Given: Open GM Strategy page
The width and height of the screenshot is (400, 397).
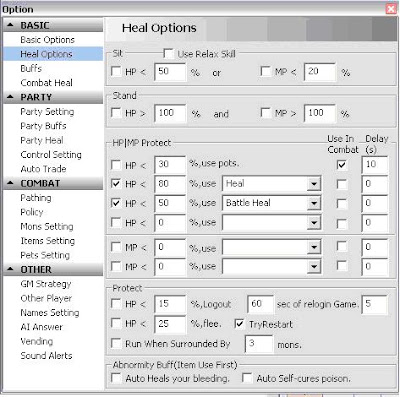Looking at the screenshot, I should point(46,284).
